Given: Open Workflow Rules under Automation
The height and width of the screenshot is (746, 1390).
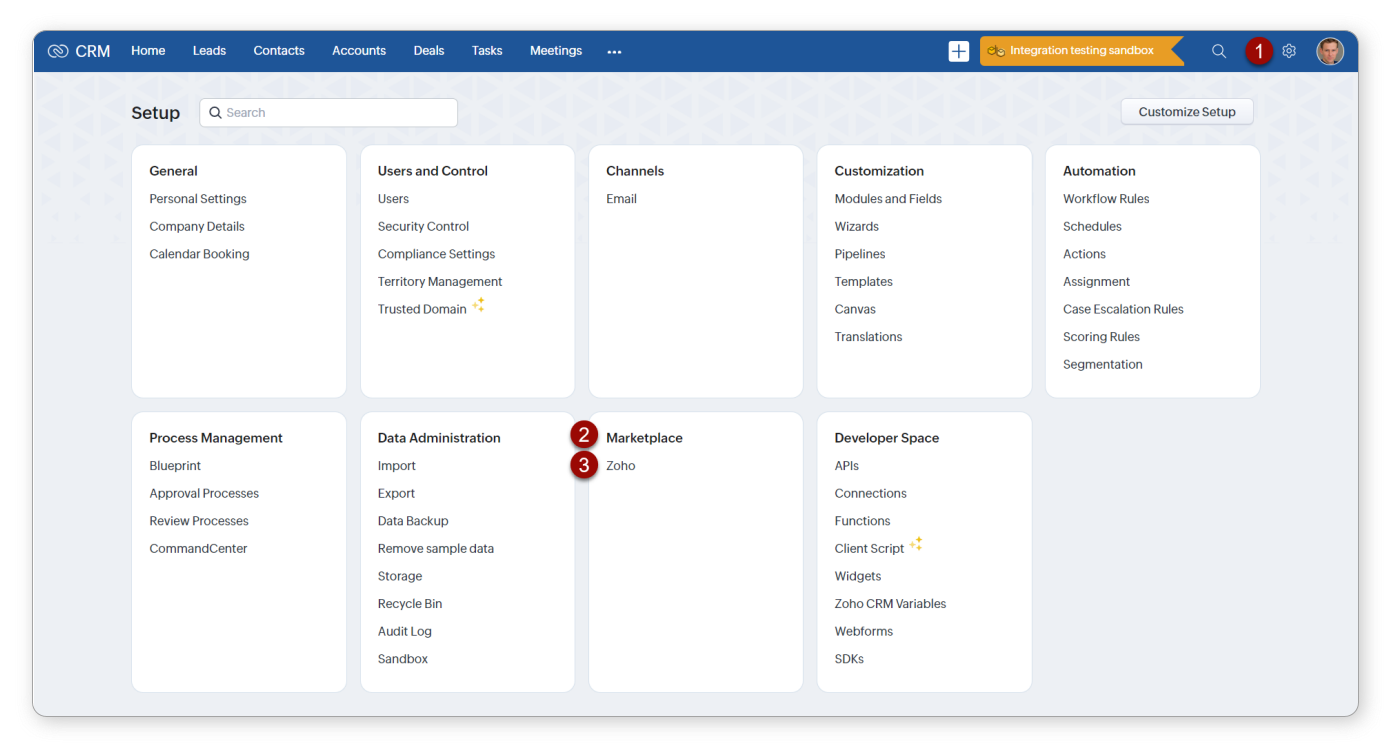Looking at the screenshot, I should tap(1105, 199).
